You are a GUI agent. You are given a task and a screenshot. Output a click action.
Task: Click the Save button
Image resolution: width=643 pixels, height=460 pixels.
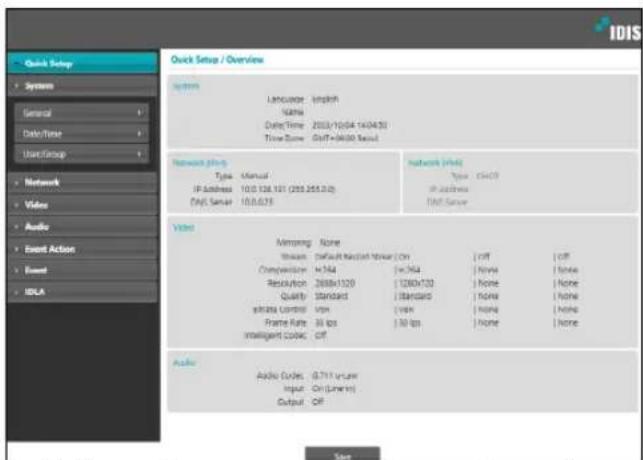342,454
